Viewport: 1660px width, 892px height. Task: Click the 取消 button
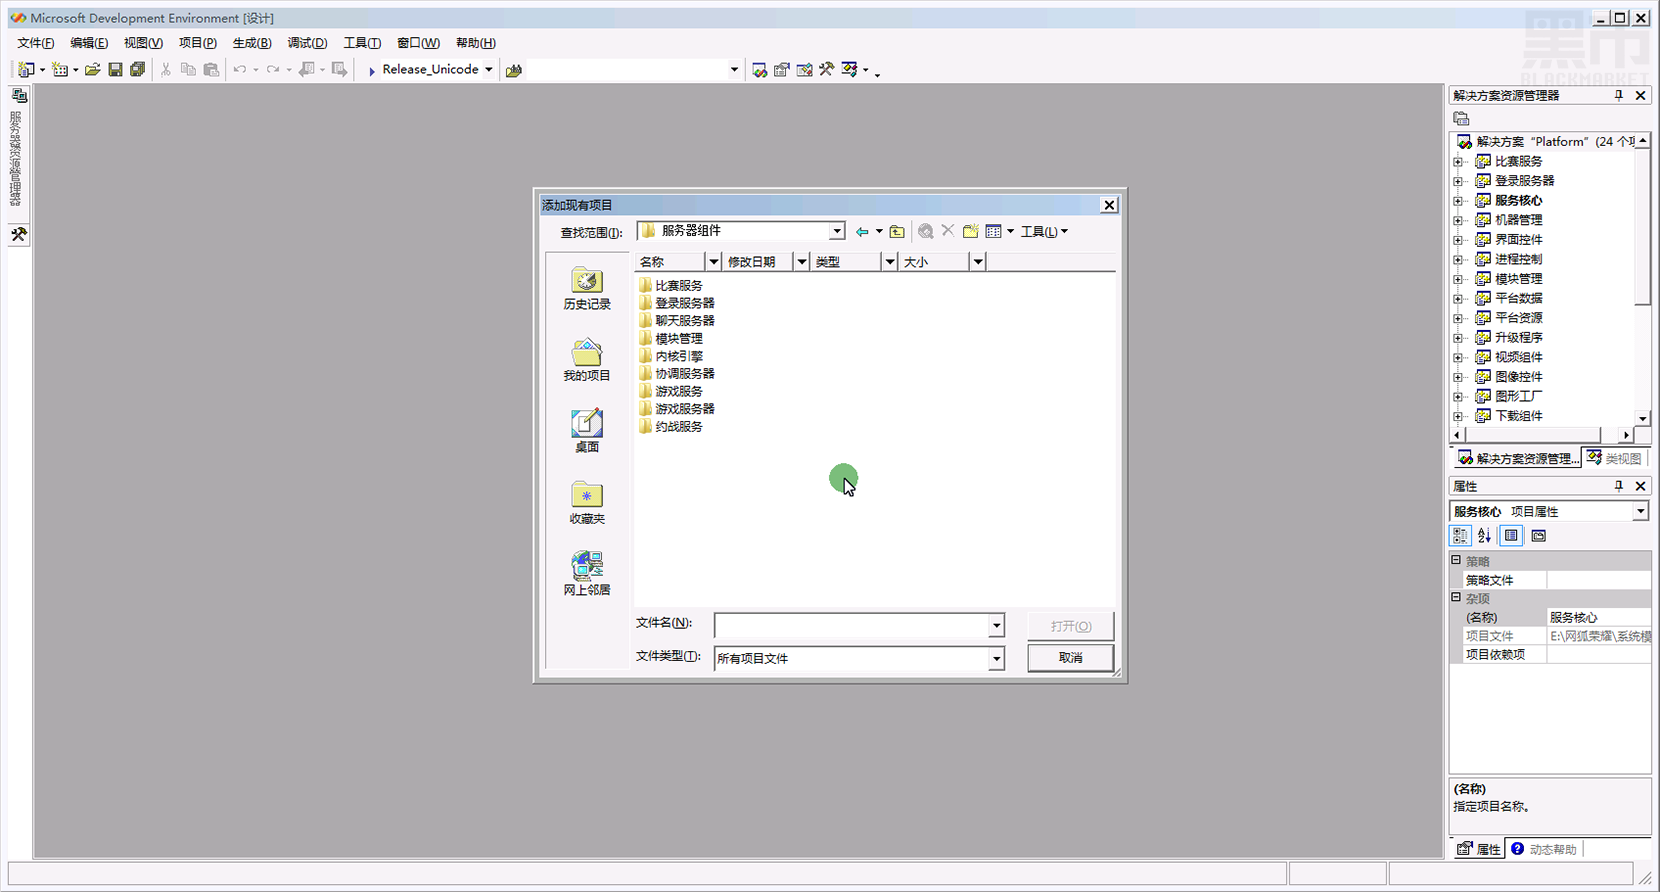point(1070,658)
